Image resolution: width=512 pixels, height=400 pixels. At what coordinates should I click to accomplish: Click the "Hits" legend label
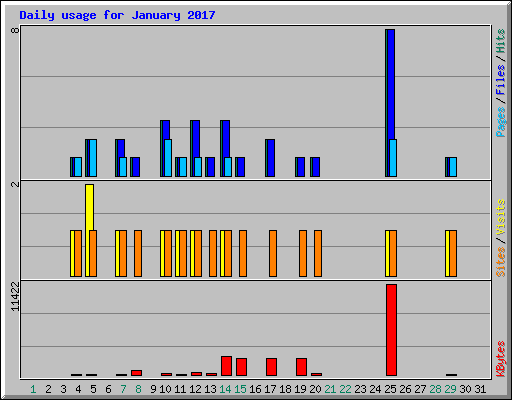point(501,41)
